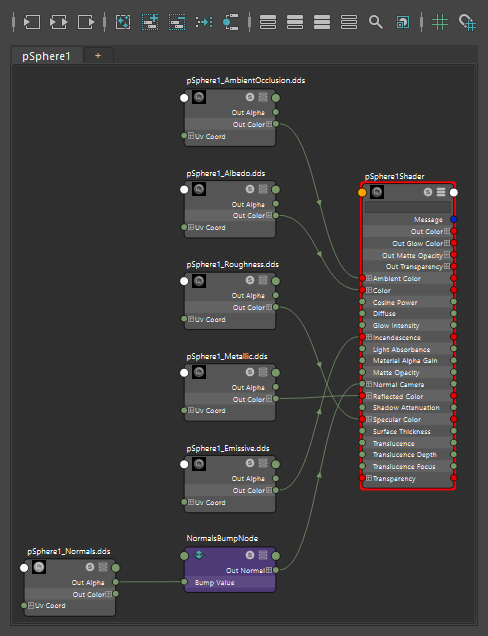
Task: Expand Uv Coord on pSphere1_Albedo.dds
Action: (191, 227)
